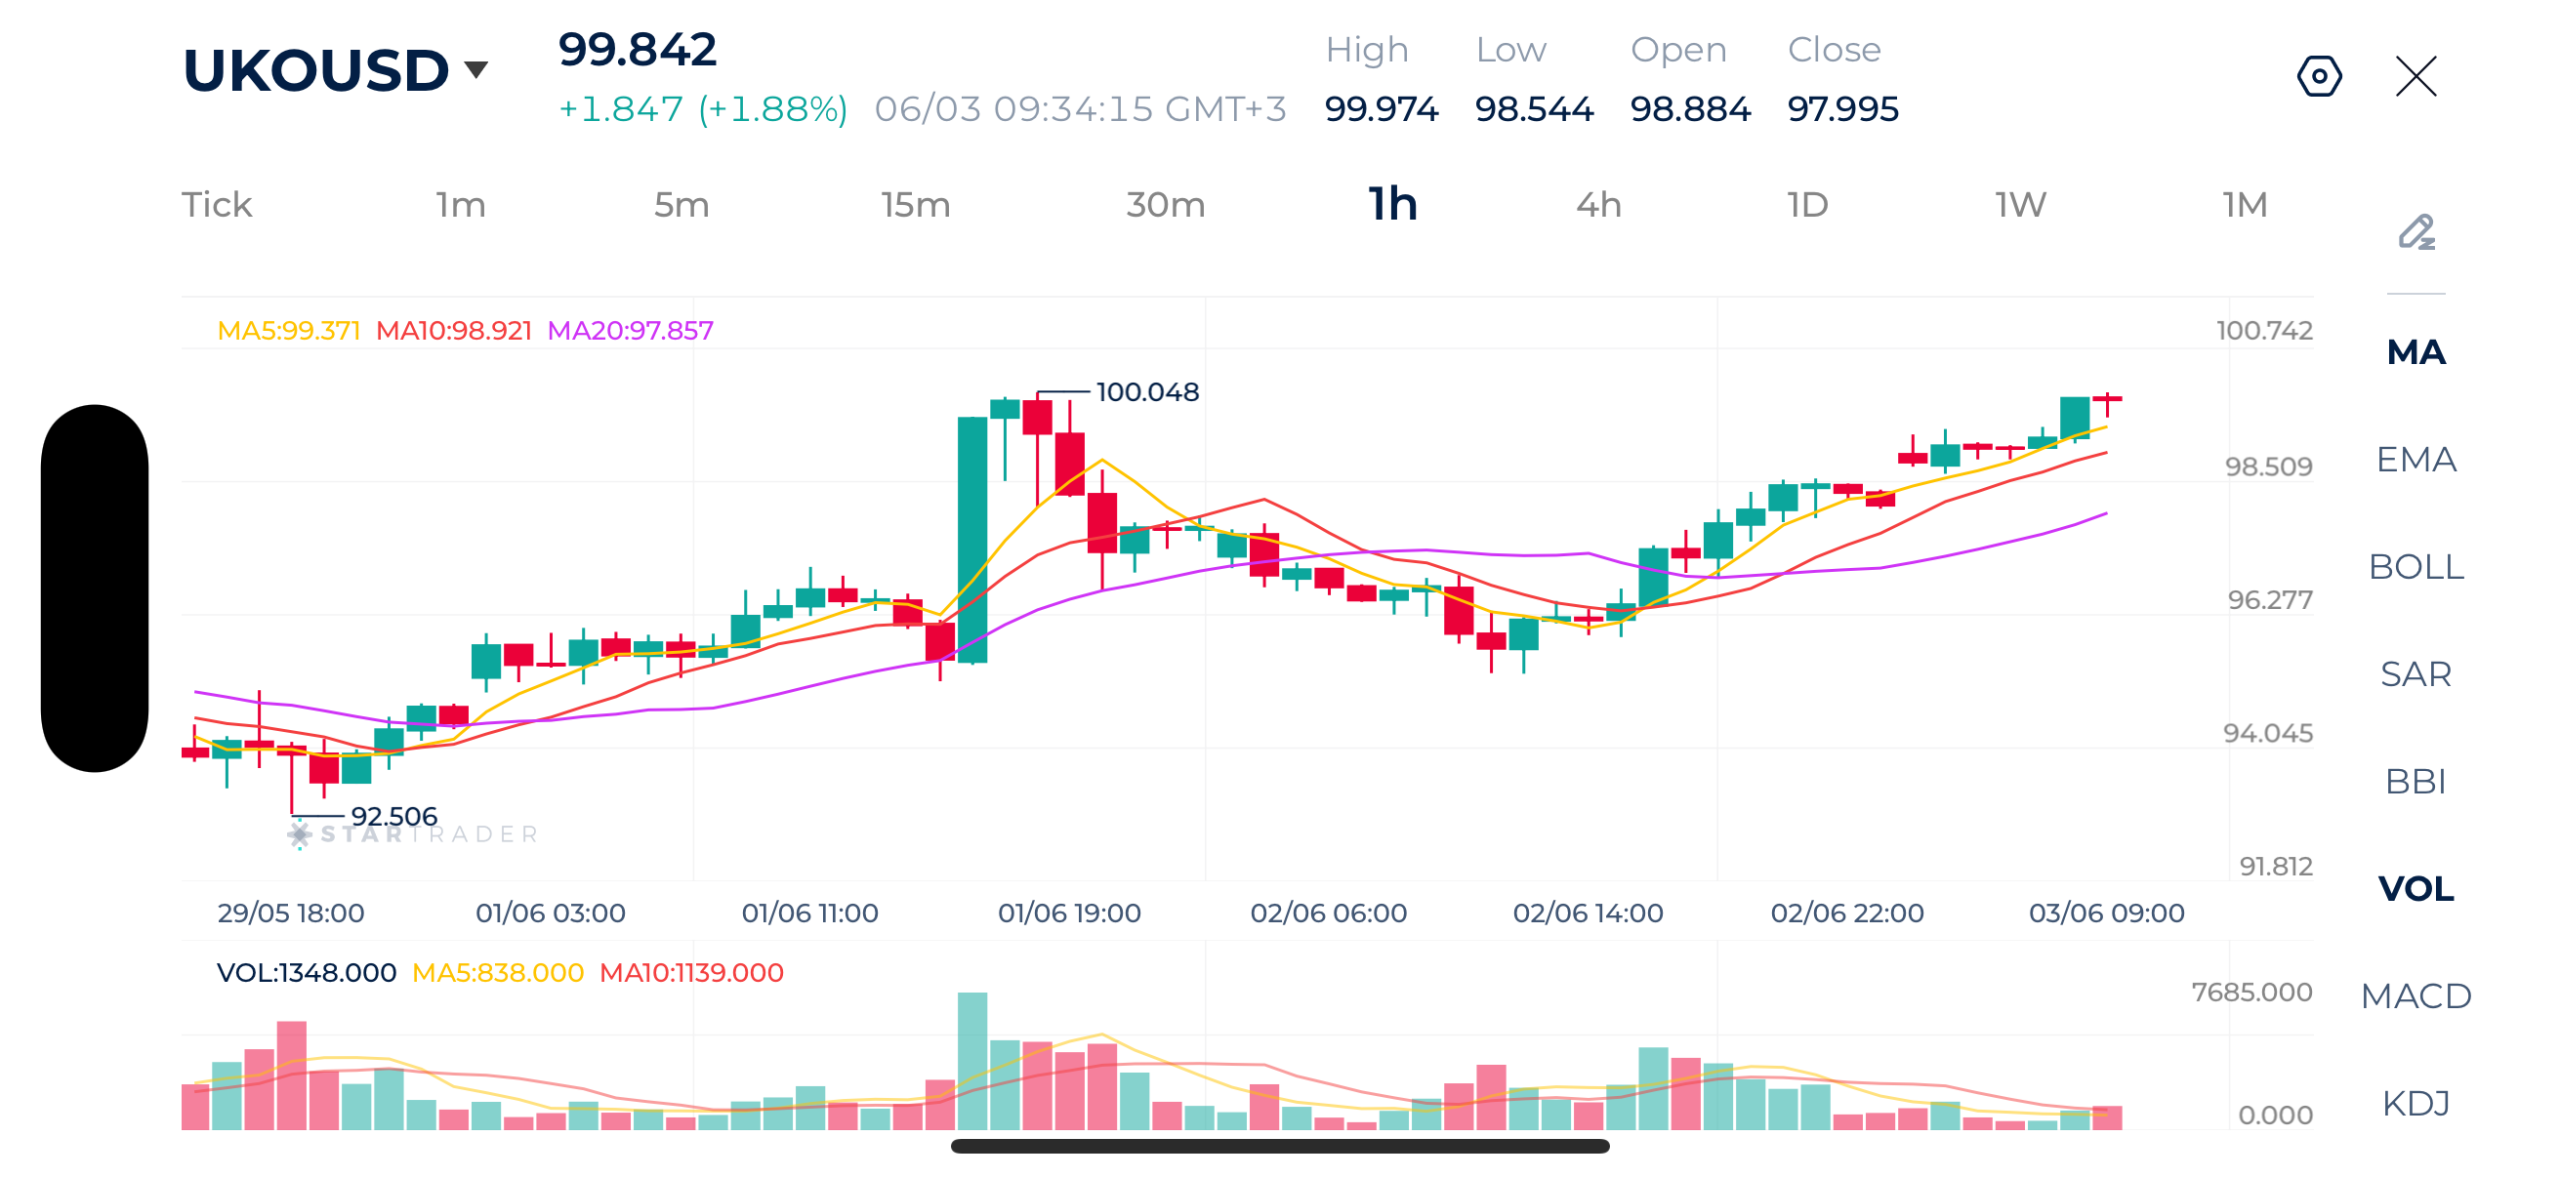Click the 92.506 low price marker
The width and height of the screenshot is (2560, 1177).
[393, 815]
